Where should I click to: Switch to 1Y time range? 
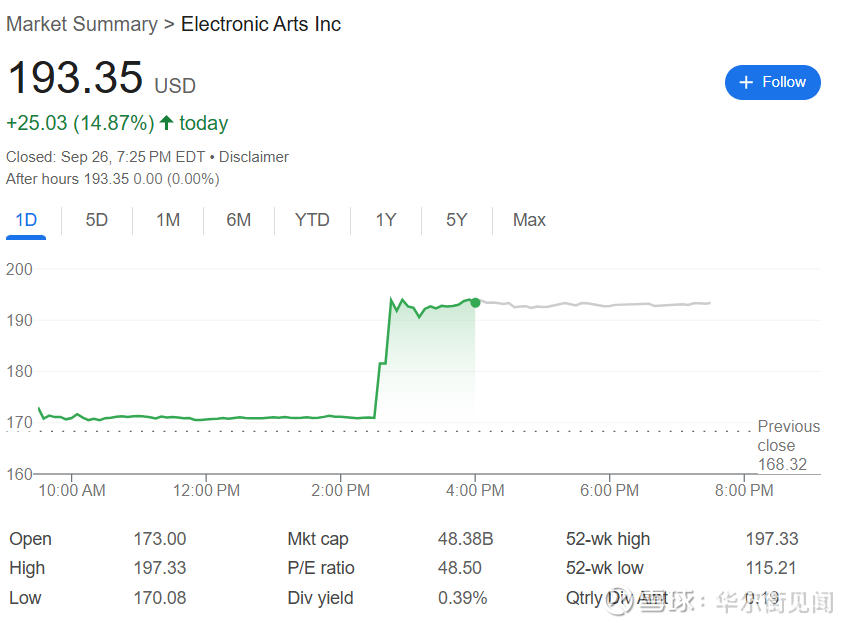coord(386,220)
